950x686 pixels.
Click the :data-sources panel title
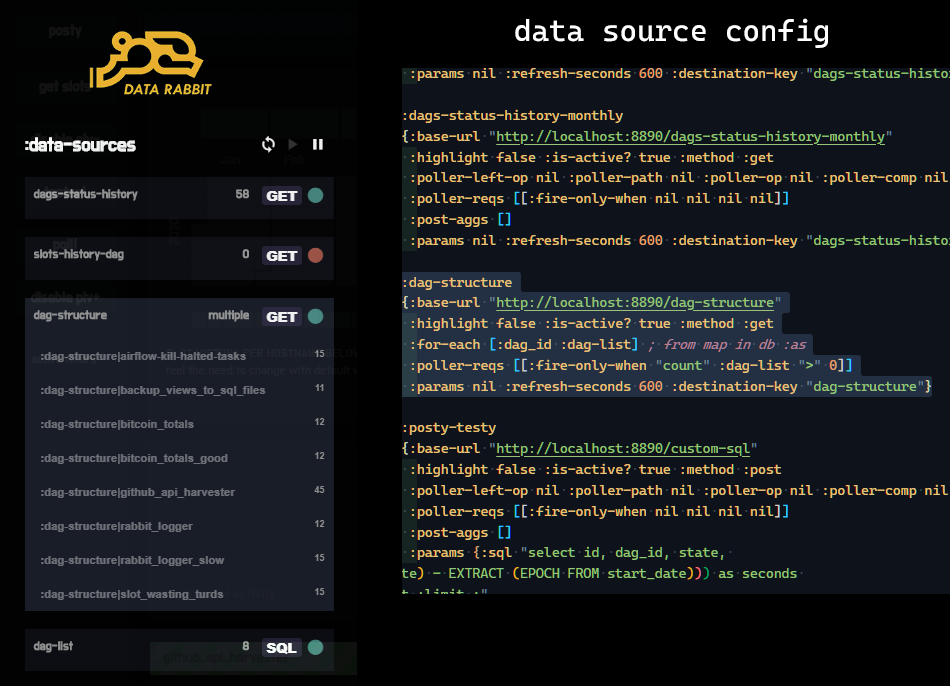[80, 145]
